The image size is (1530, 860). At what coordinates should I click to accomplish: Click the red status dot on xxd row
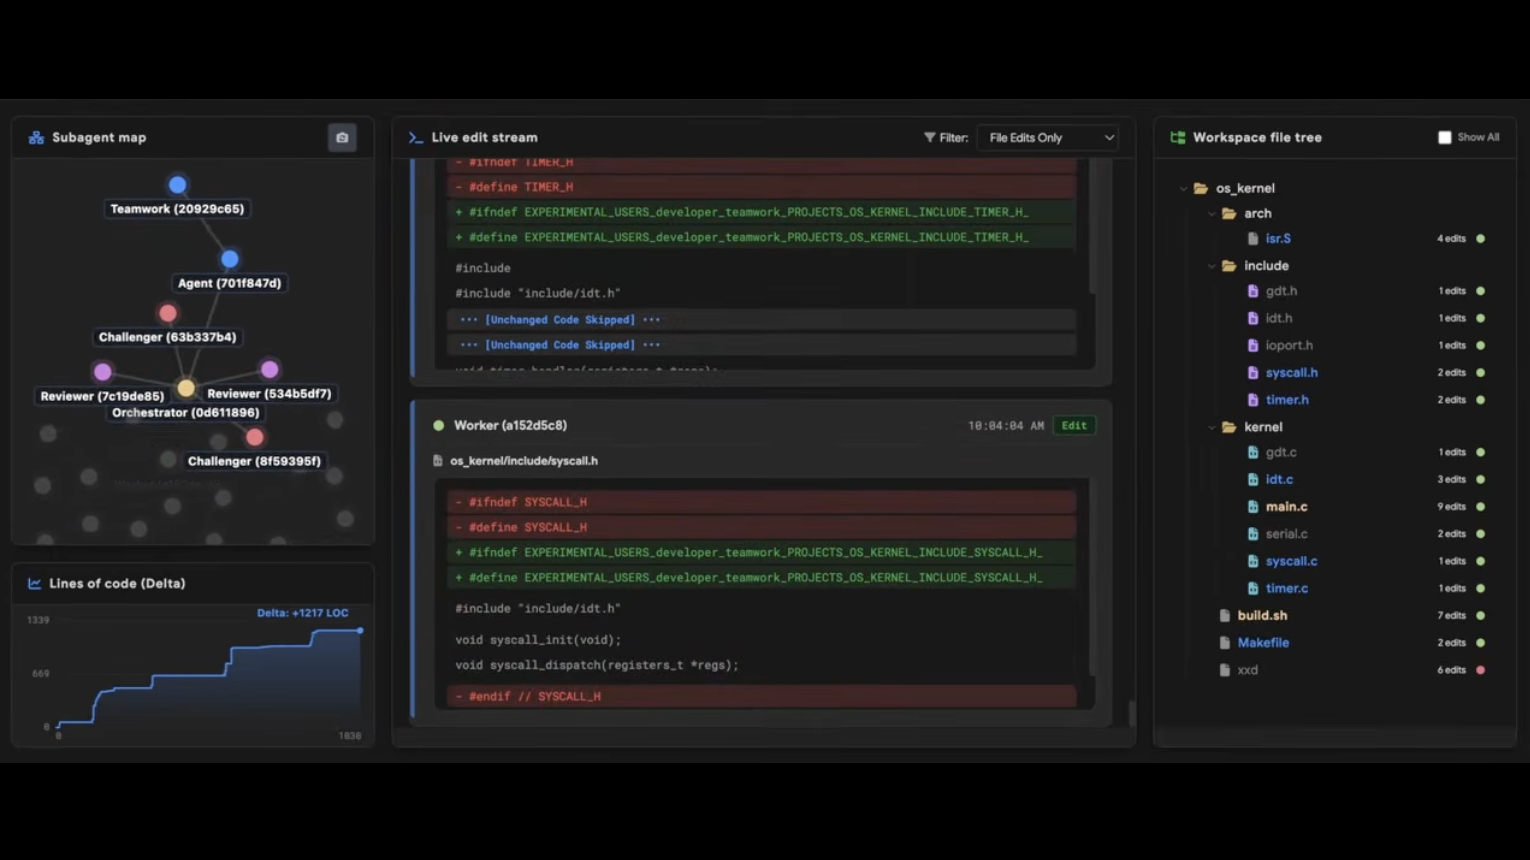1481,670
